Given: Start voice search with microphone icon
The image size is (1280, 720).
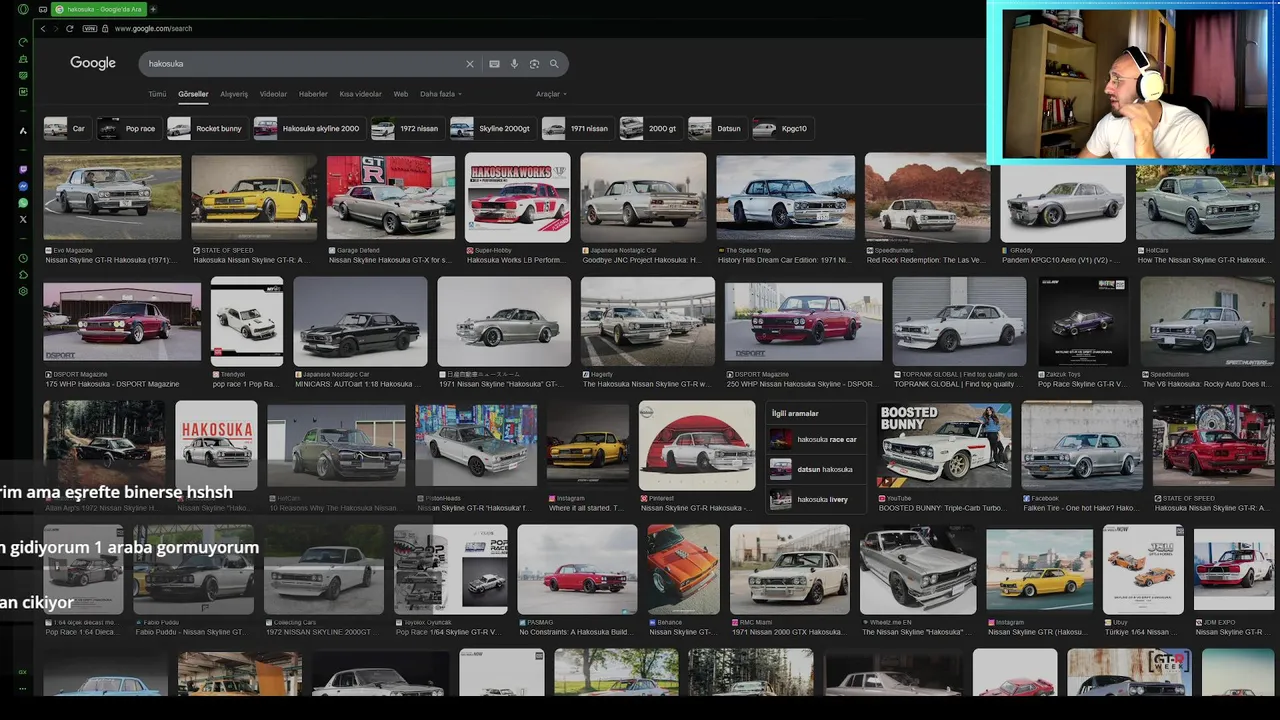Looking at the screenshot, I should (514, 64).
